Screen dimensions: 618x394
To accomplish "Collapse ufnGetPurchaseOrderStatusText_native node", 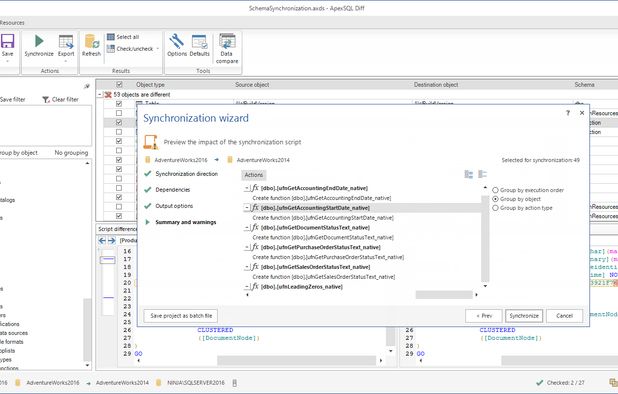I will click(247, 247).
